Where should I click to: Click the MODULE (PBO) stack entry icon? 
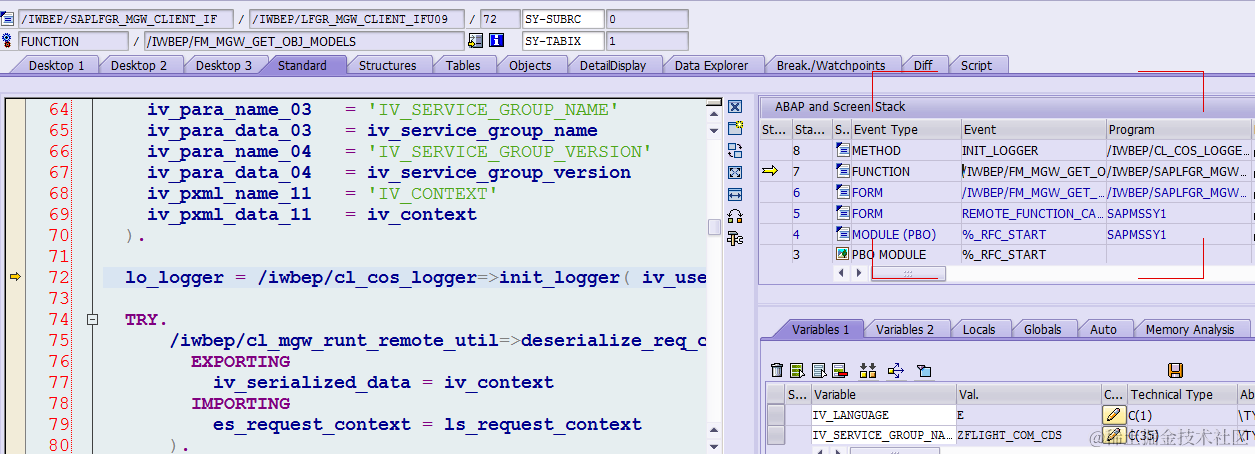coord(843,233)
